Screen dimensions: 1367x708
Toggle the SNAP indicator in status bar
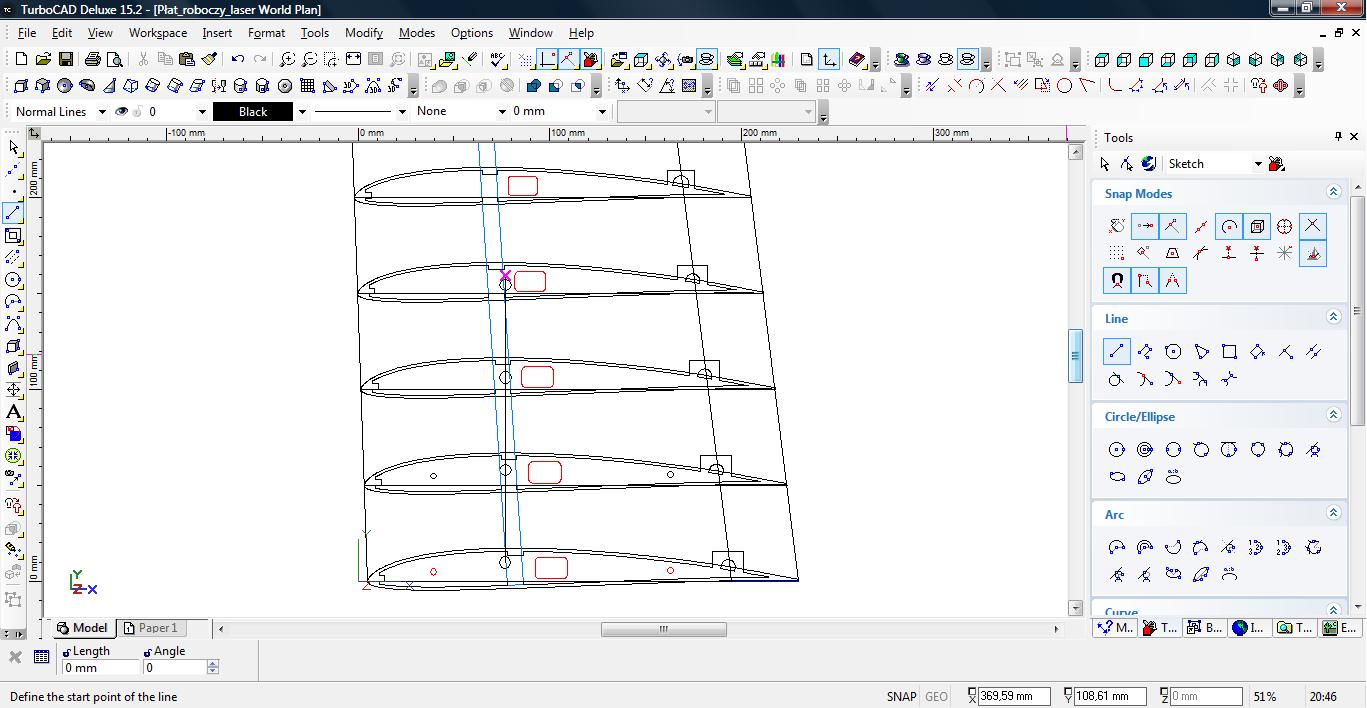(x=900, y=697)
